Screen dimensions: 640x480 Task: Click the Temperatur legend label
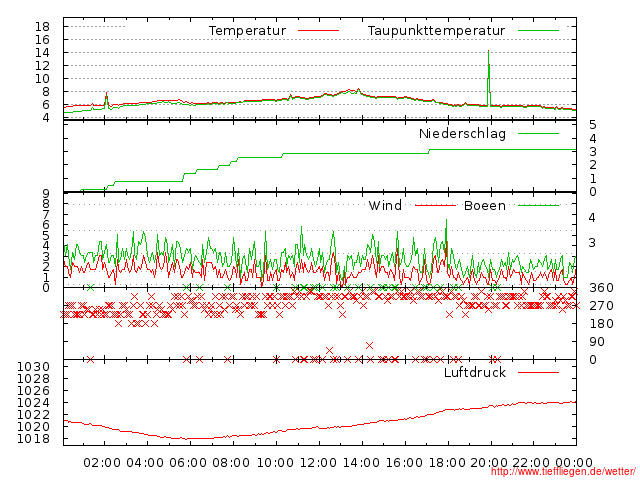247,31
